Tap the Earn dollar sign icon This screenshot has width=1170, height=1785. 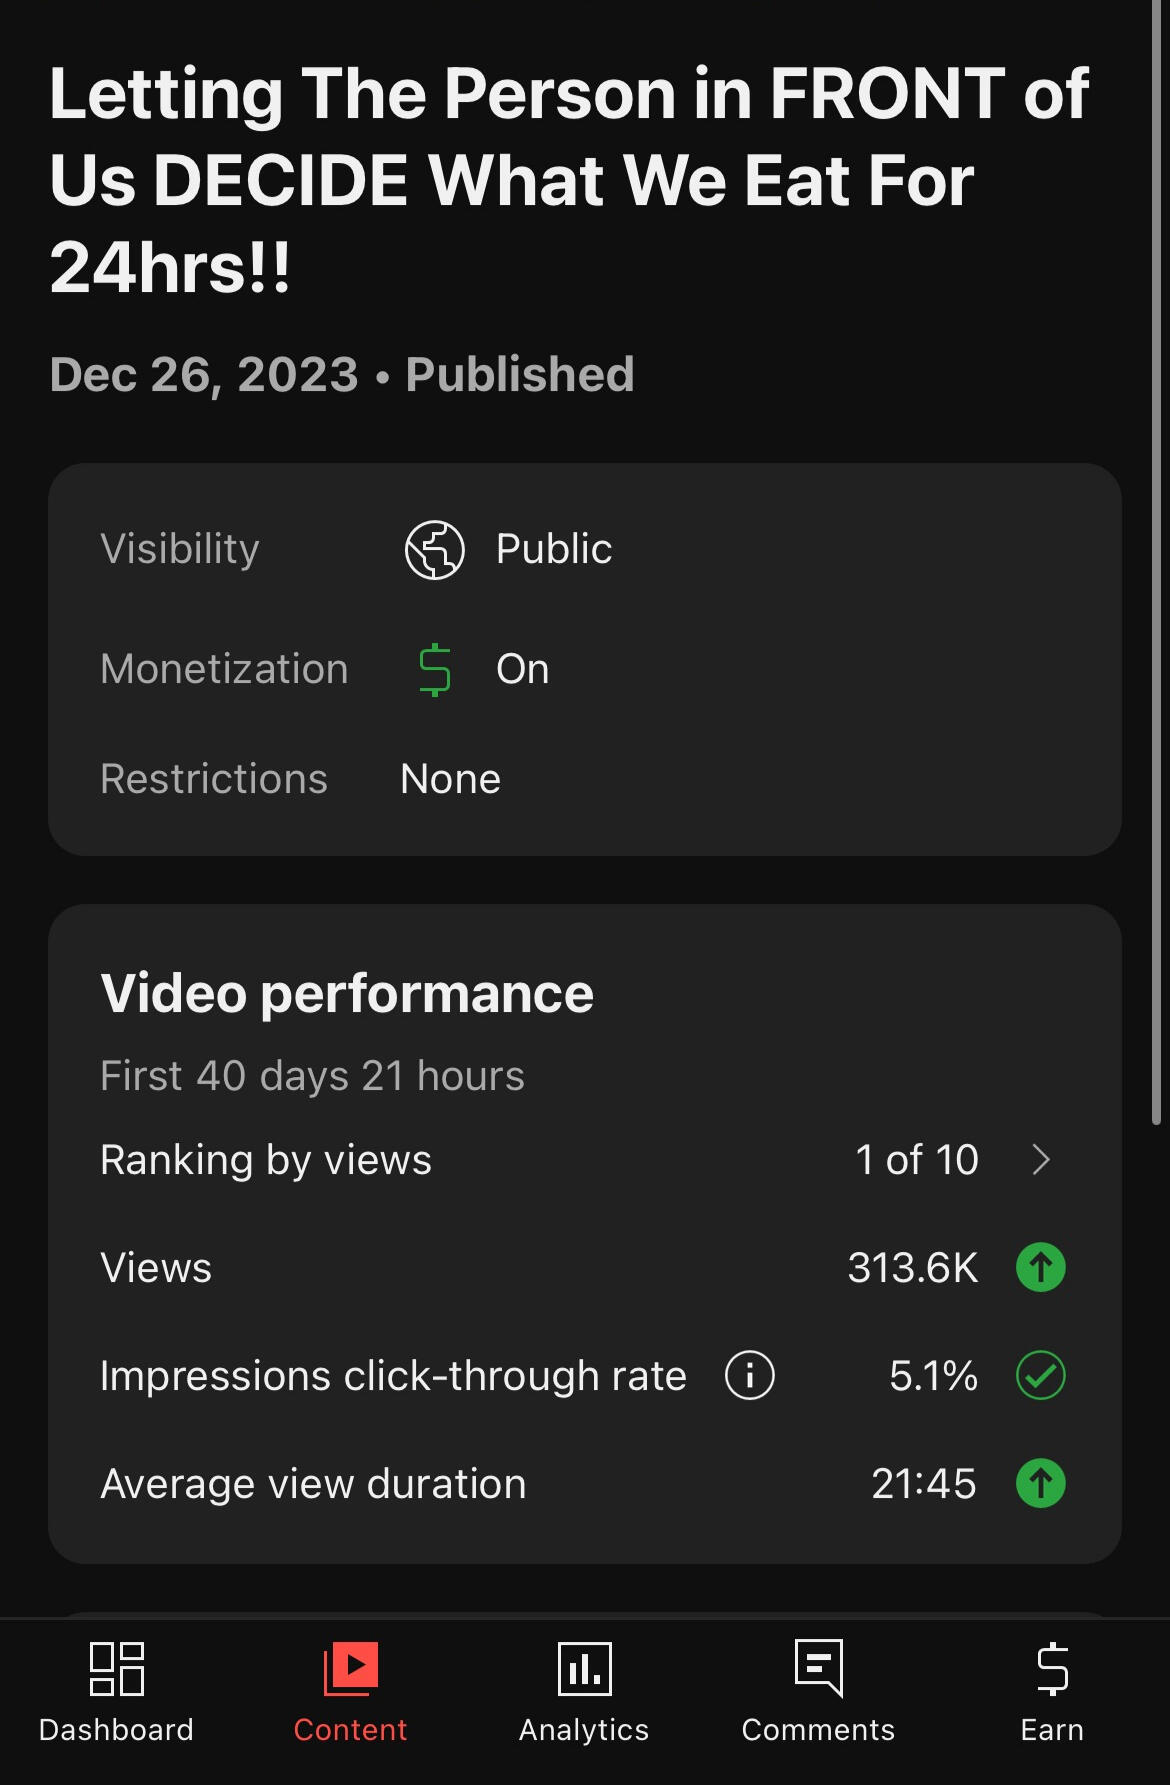tap(1052, 1669)
